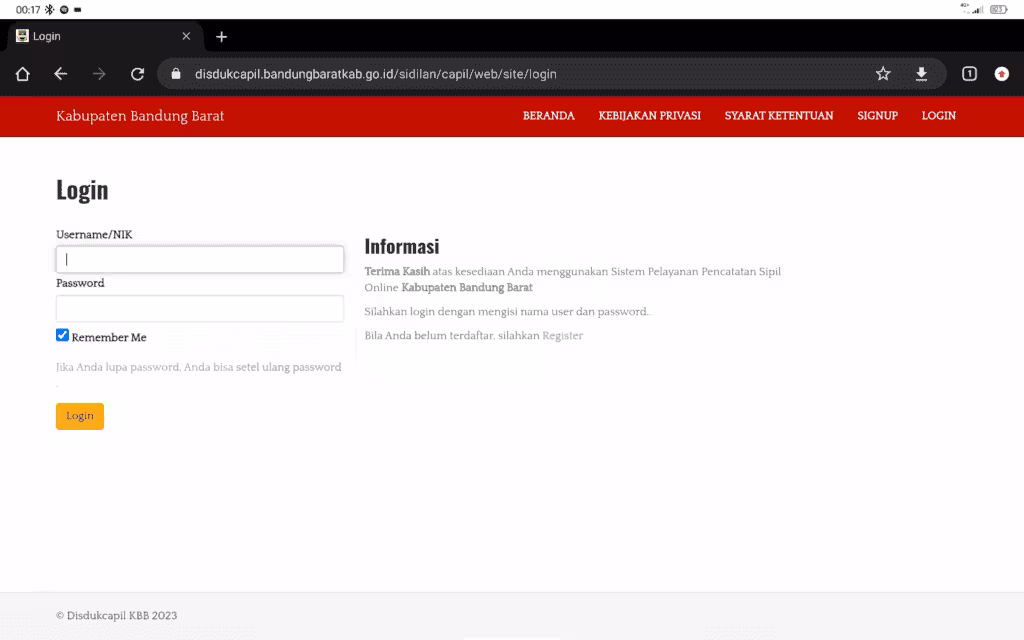The width and height of the screenshot is (1024, 640).
Task: Open KEBIJAKAN PRIVASI page
Action: [x=649, y=116]
